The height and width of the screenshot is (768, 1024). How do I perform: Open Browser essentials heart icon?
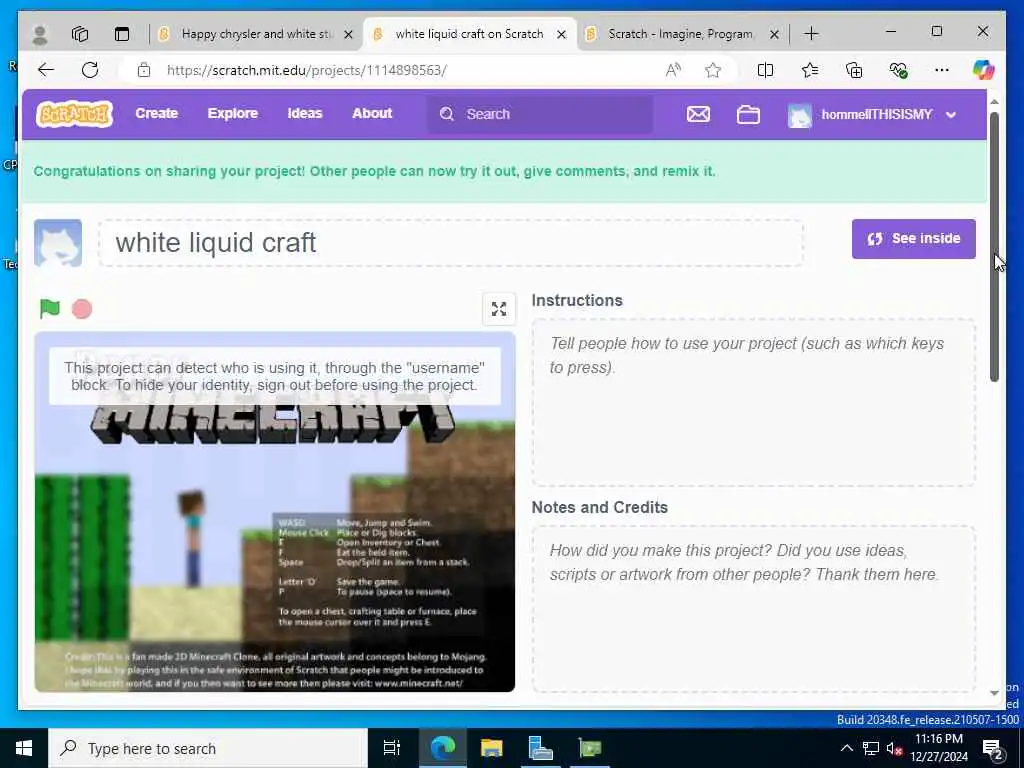coord(899,70)
